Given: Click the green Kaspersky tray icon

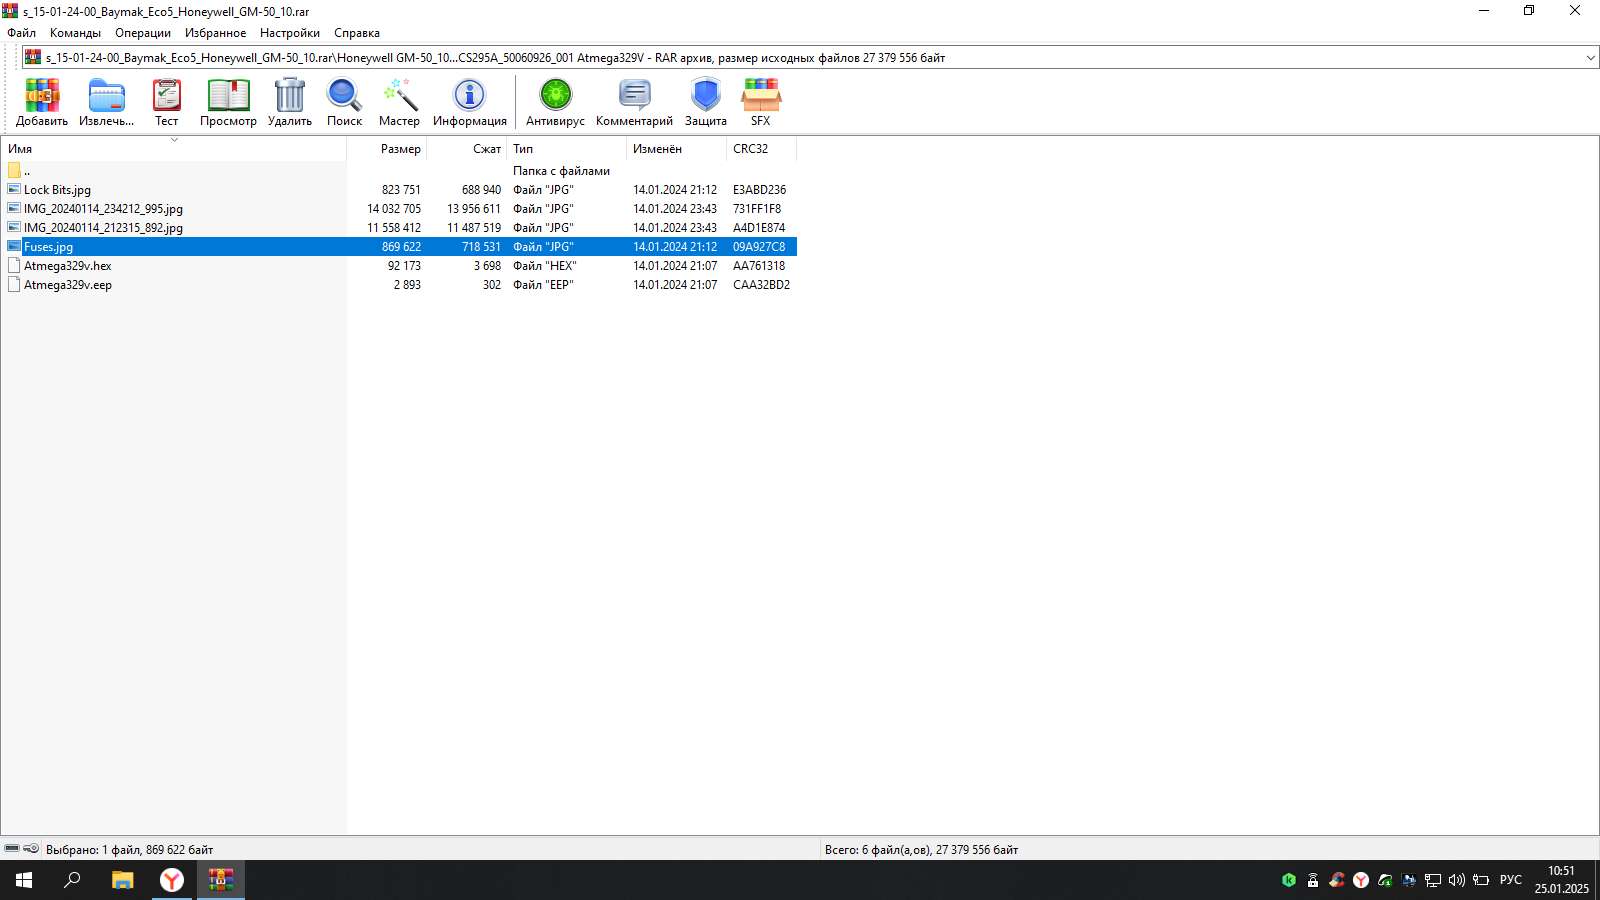Looking at the screenshot, I should 1289,880.
